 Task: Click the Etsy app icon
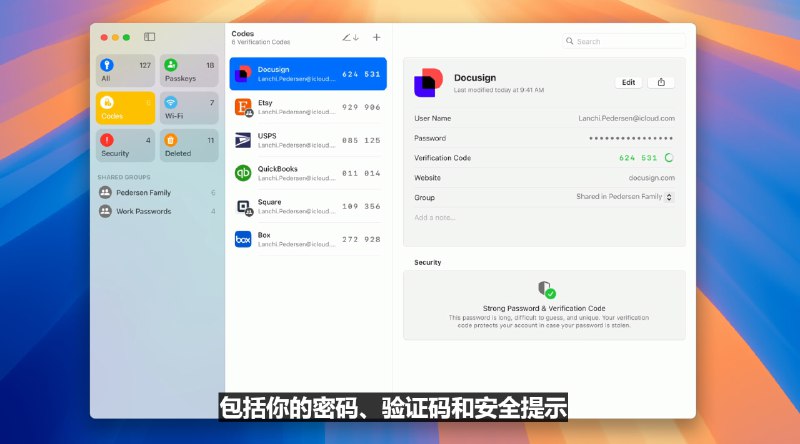click(x=243, y=107)
